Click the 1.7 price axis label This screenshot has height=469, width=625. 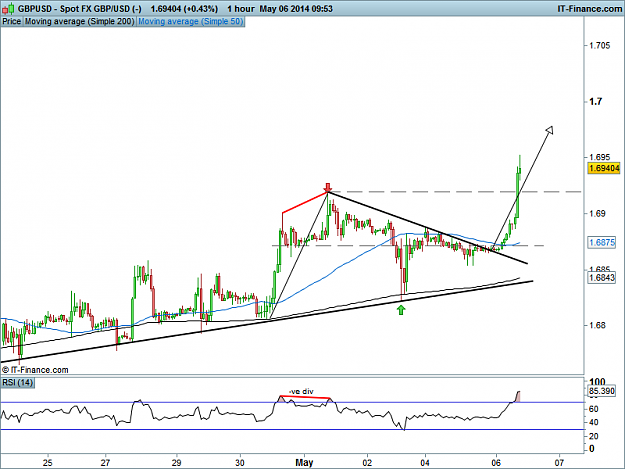click(596, 102)
